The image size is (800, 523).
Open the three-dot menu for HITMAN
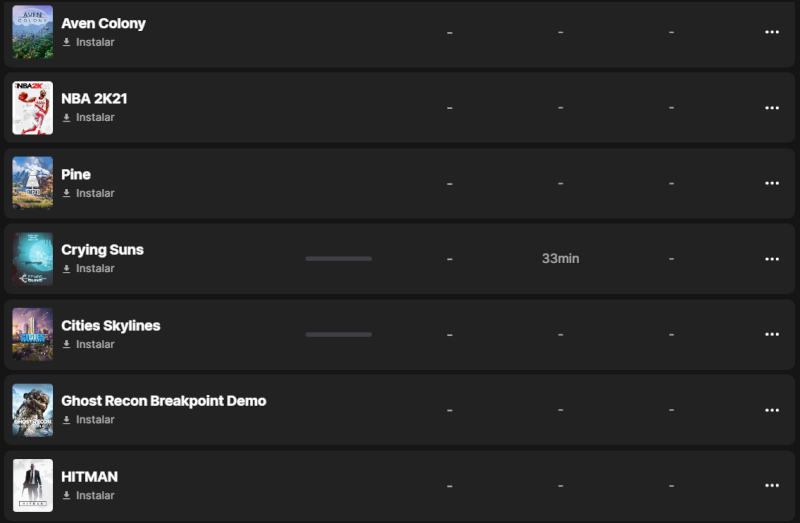[x=771, y=485]
